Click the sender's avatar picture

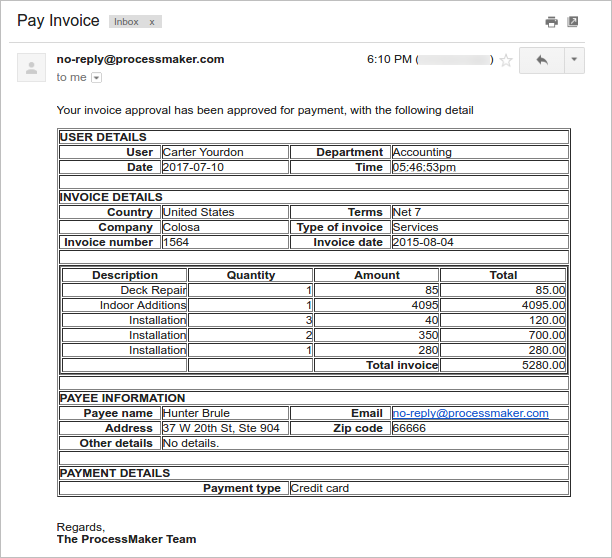[x=33, y=68]
